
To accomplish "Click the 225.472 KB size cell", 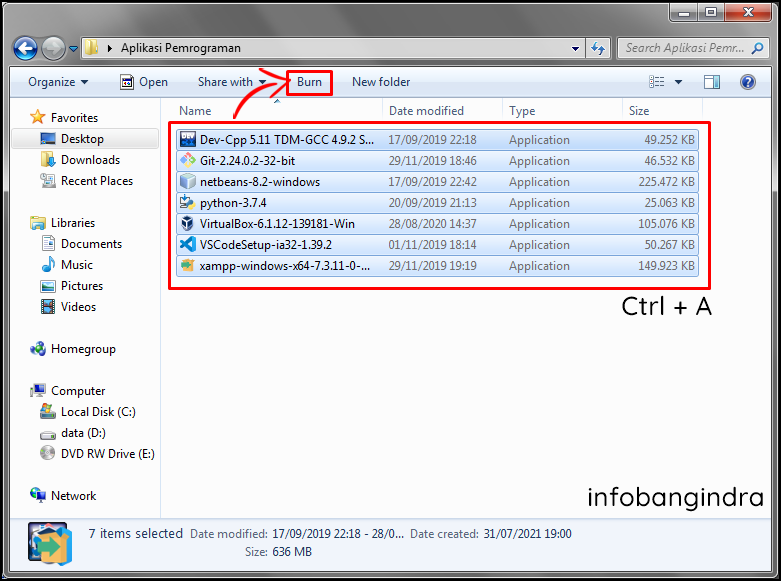I will pos(666,182).
